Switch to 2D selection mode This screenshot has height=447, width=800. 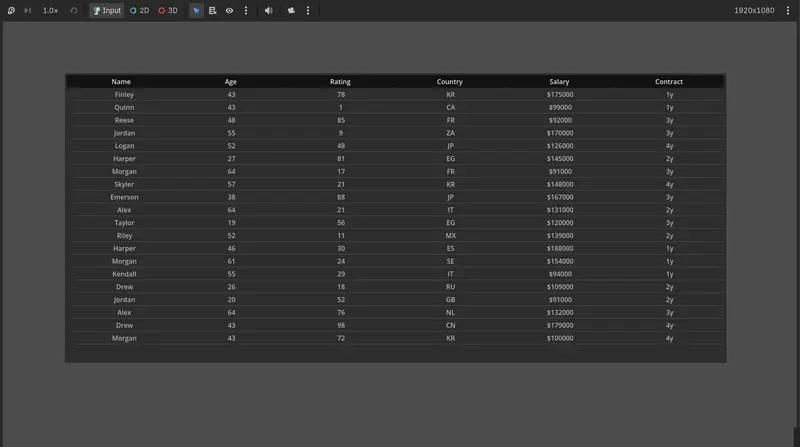[139, 10]
